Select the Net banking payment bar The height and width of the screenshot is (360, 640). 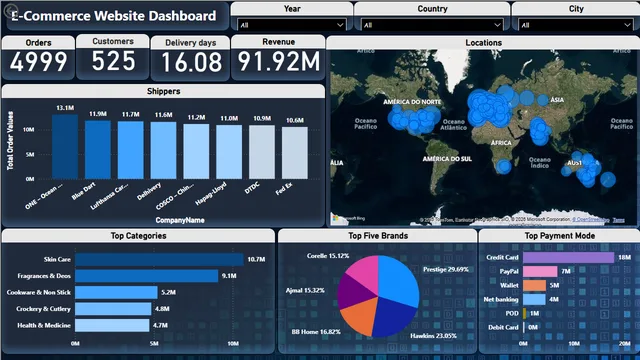click(x=534, y=299)
